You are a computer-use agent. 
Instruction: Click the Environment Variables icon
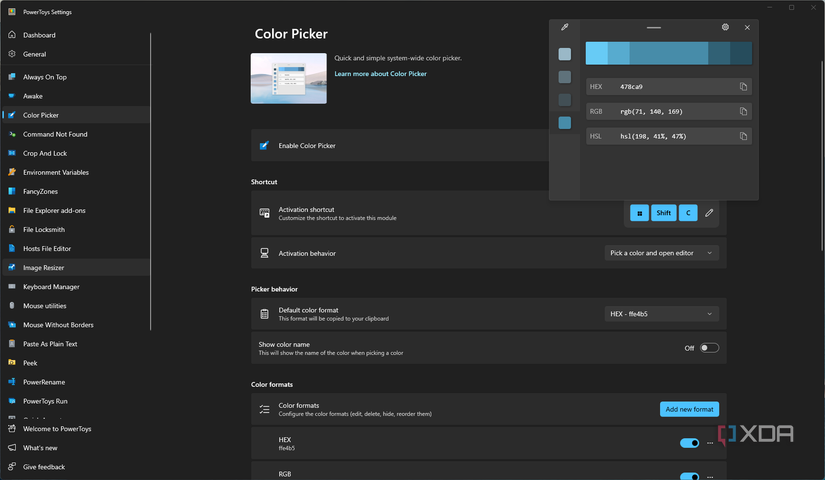[x=12, y=172]
